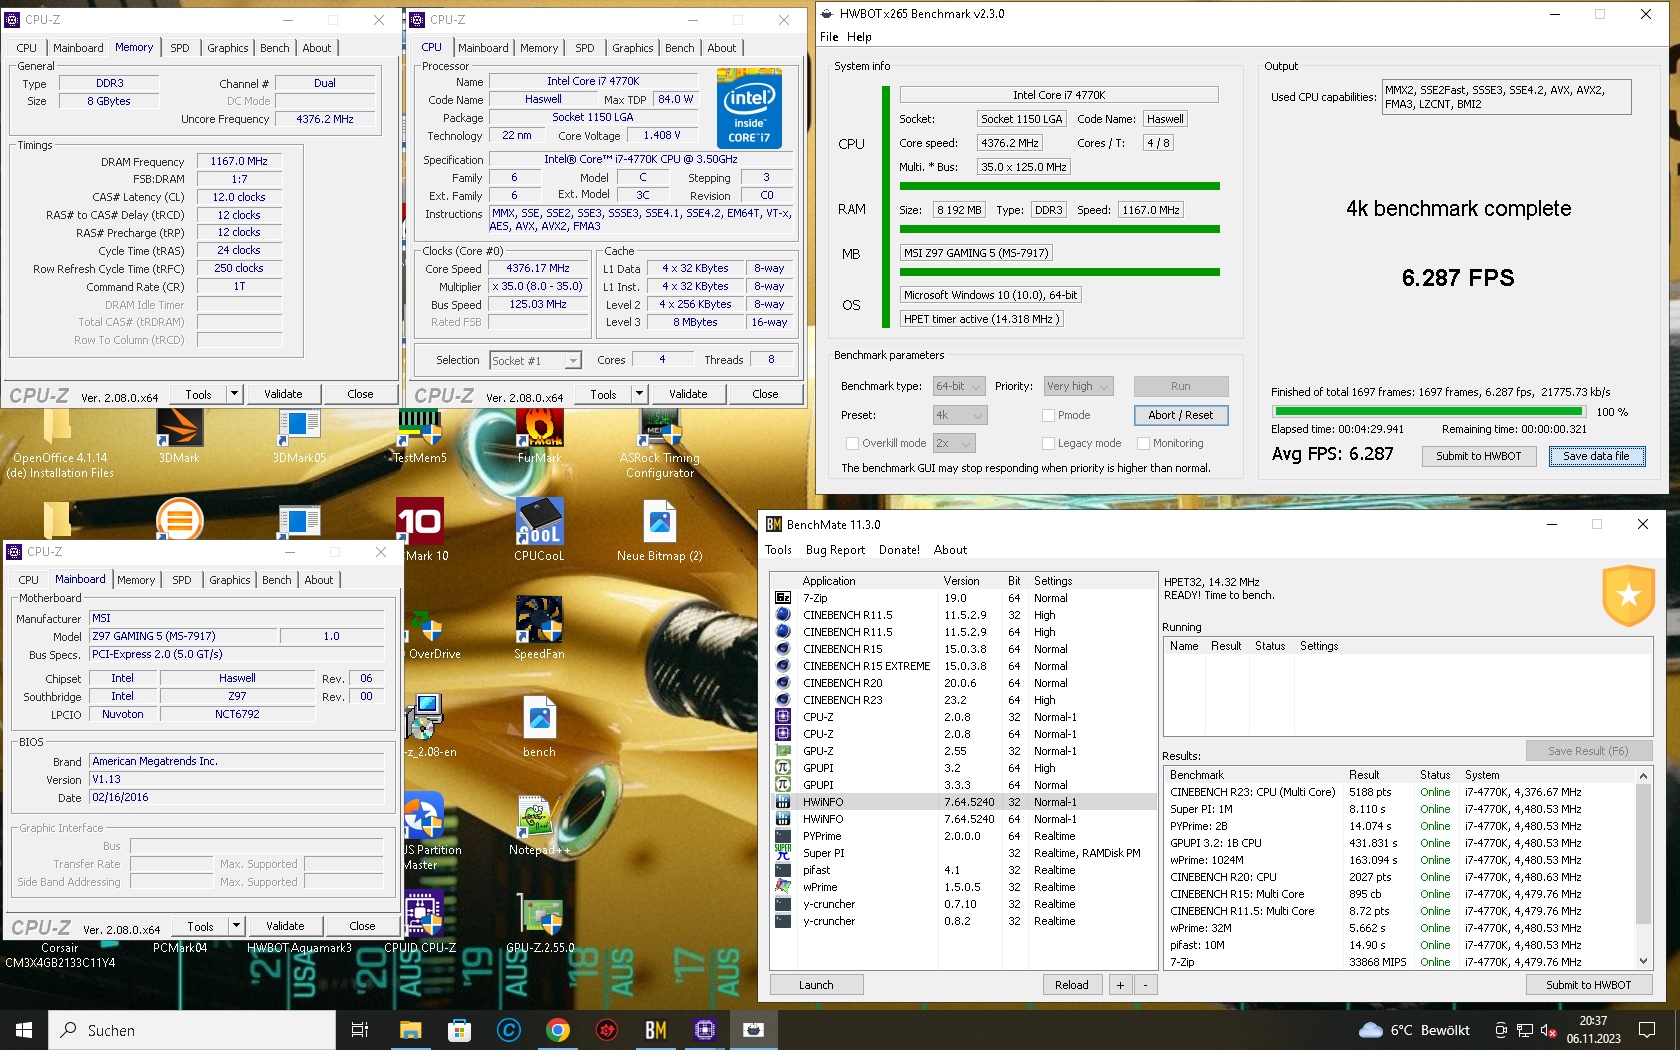Click Validate in CPU-Z Memory window

(283, 394)
